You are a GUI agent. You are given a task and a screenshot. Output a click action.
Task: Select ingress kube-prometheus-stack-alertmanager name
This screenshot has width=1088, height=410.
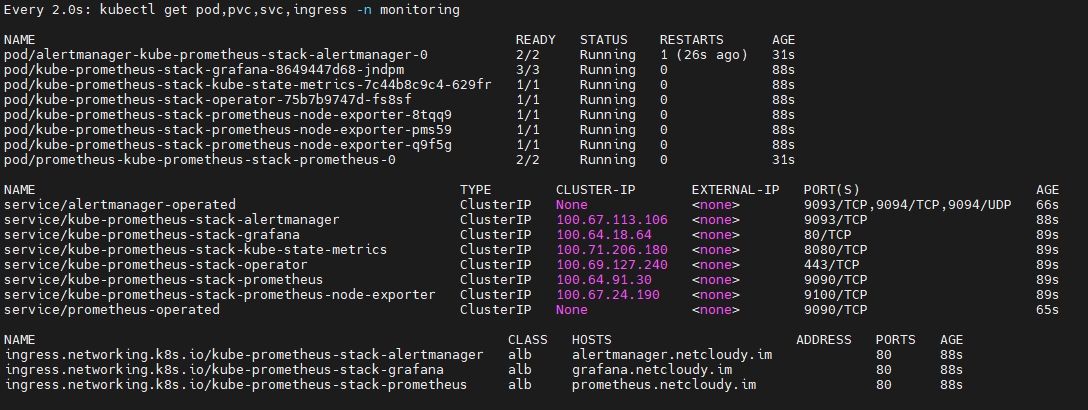point(244,355)
